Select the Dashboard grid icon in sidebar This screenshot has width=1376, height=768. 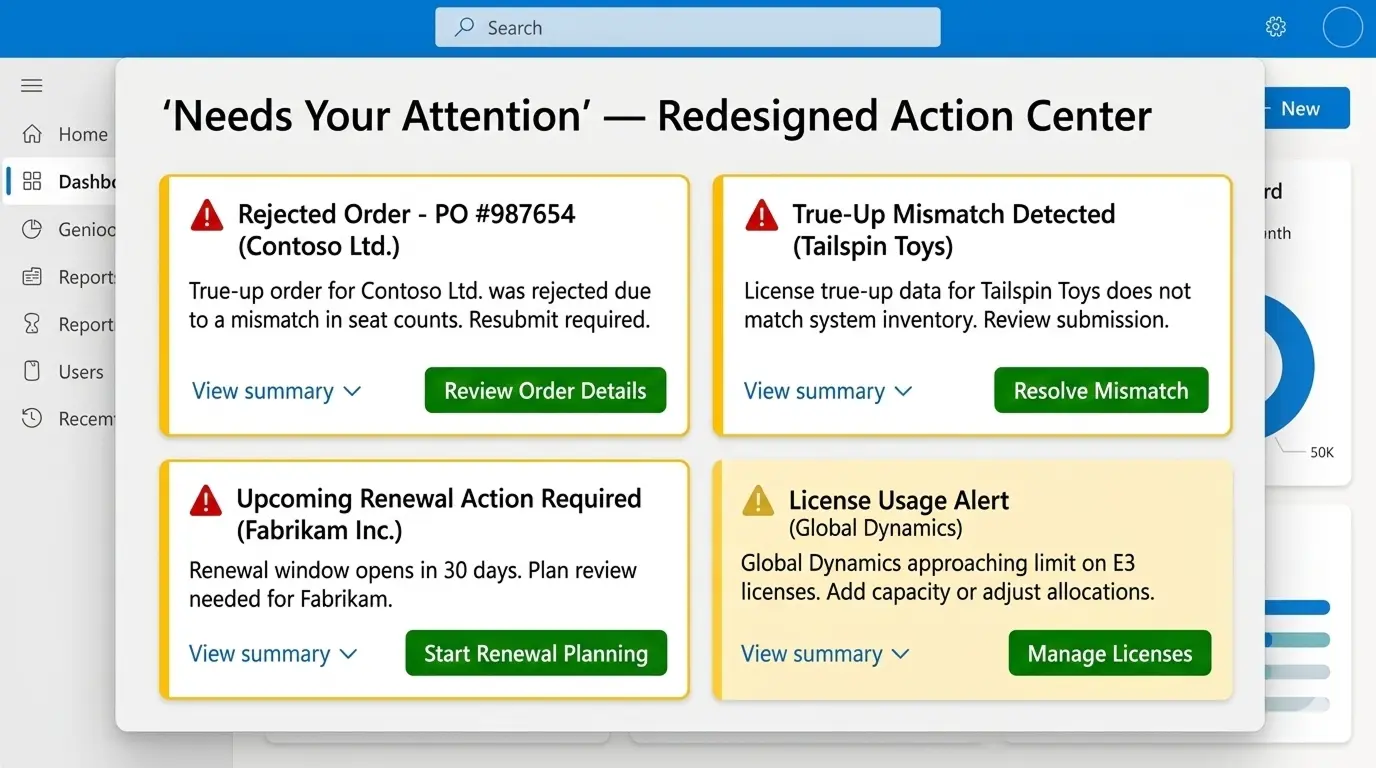[31, 181]
